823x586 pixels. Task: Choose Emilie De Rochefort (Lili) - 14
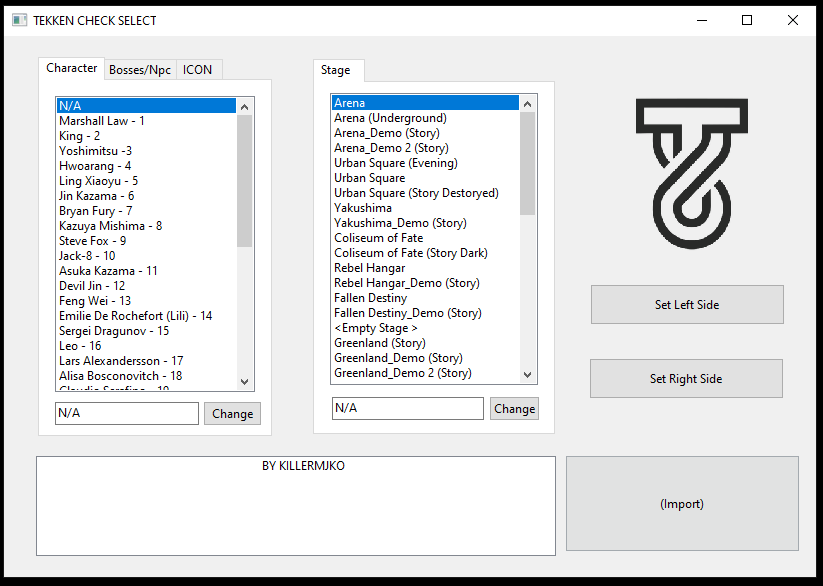tap(146, 316)
